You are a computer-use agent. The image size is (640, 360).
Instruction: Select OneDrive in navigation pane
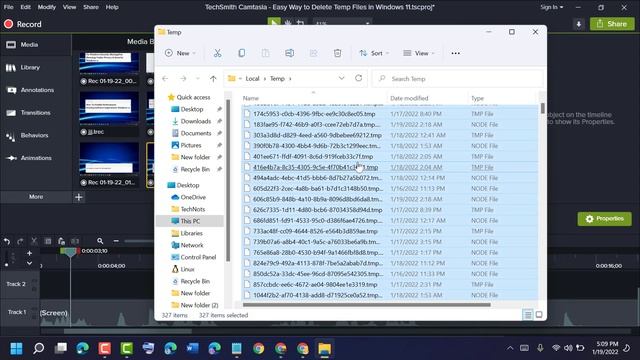(193, 197)
